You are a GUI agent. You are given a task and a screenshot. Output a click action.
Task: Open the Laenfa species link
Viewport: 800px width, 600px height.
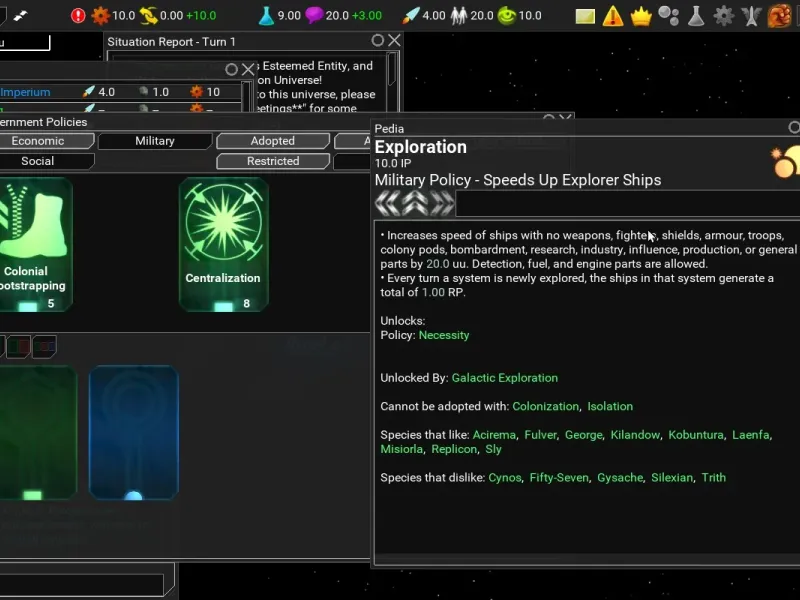click(x=751, y=435)
